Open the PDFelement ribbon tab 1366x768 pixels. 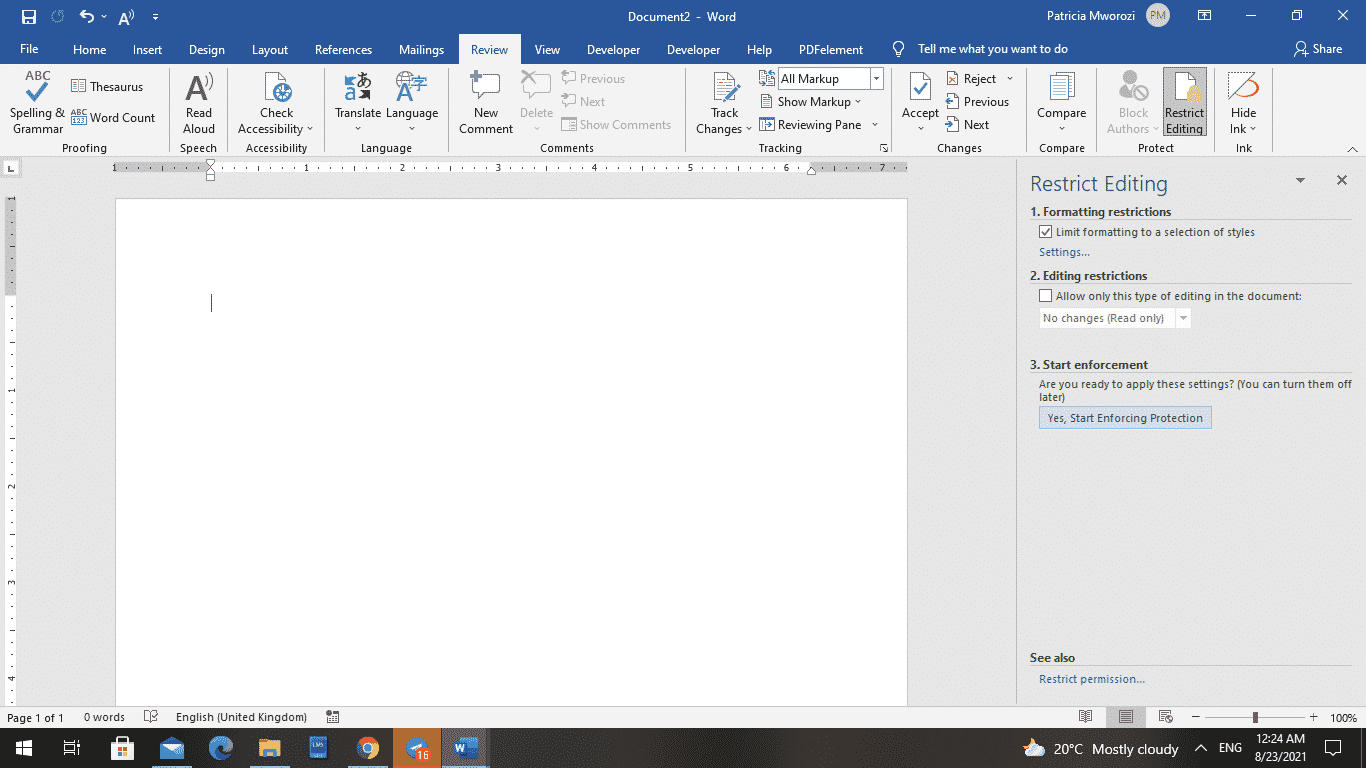[x=830, y=48]
